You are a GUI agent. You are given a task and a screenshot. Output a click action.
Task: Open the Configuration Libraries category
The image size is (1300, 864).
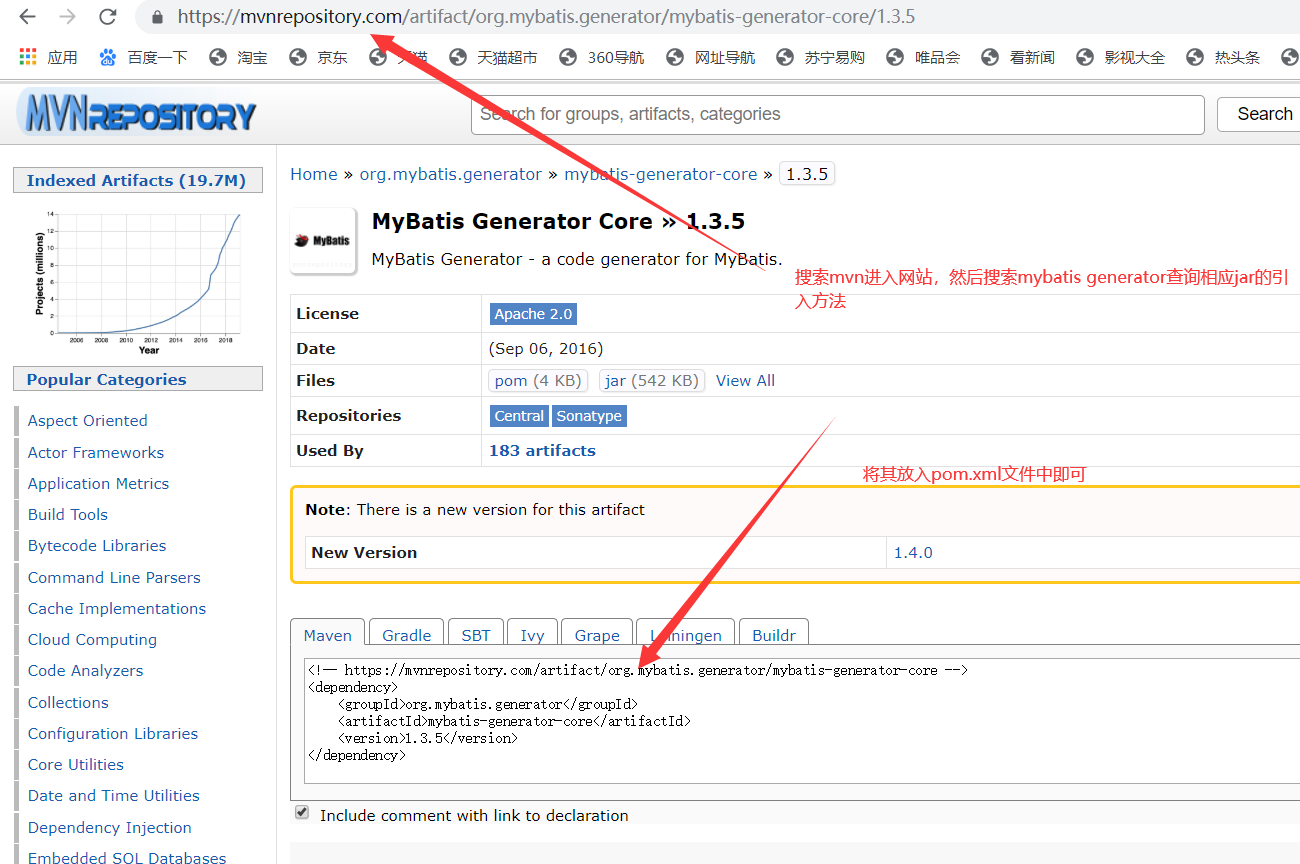[113, 734]
